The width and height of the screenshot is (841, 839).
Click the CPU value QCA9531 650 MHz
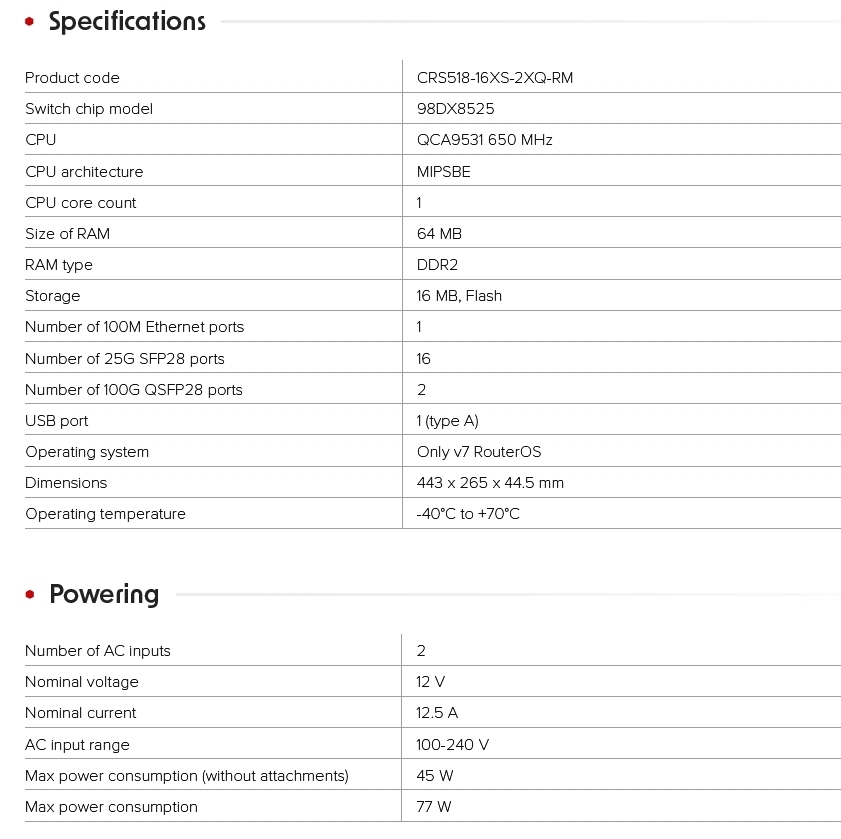(x=484, y=140)
